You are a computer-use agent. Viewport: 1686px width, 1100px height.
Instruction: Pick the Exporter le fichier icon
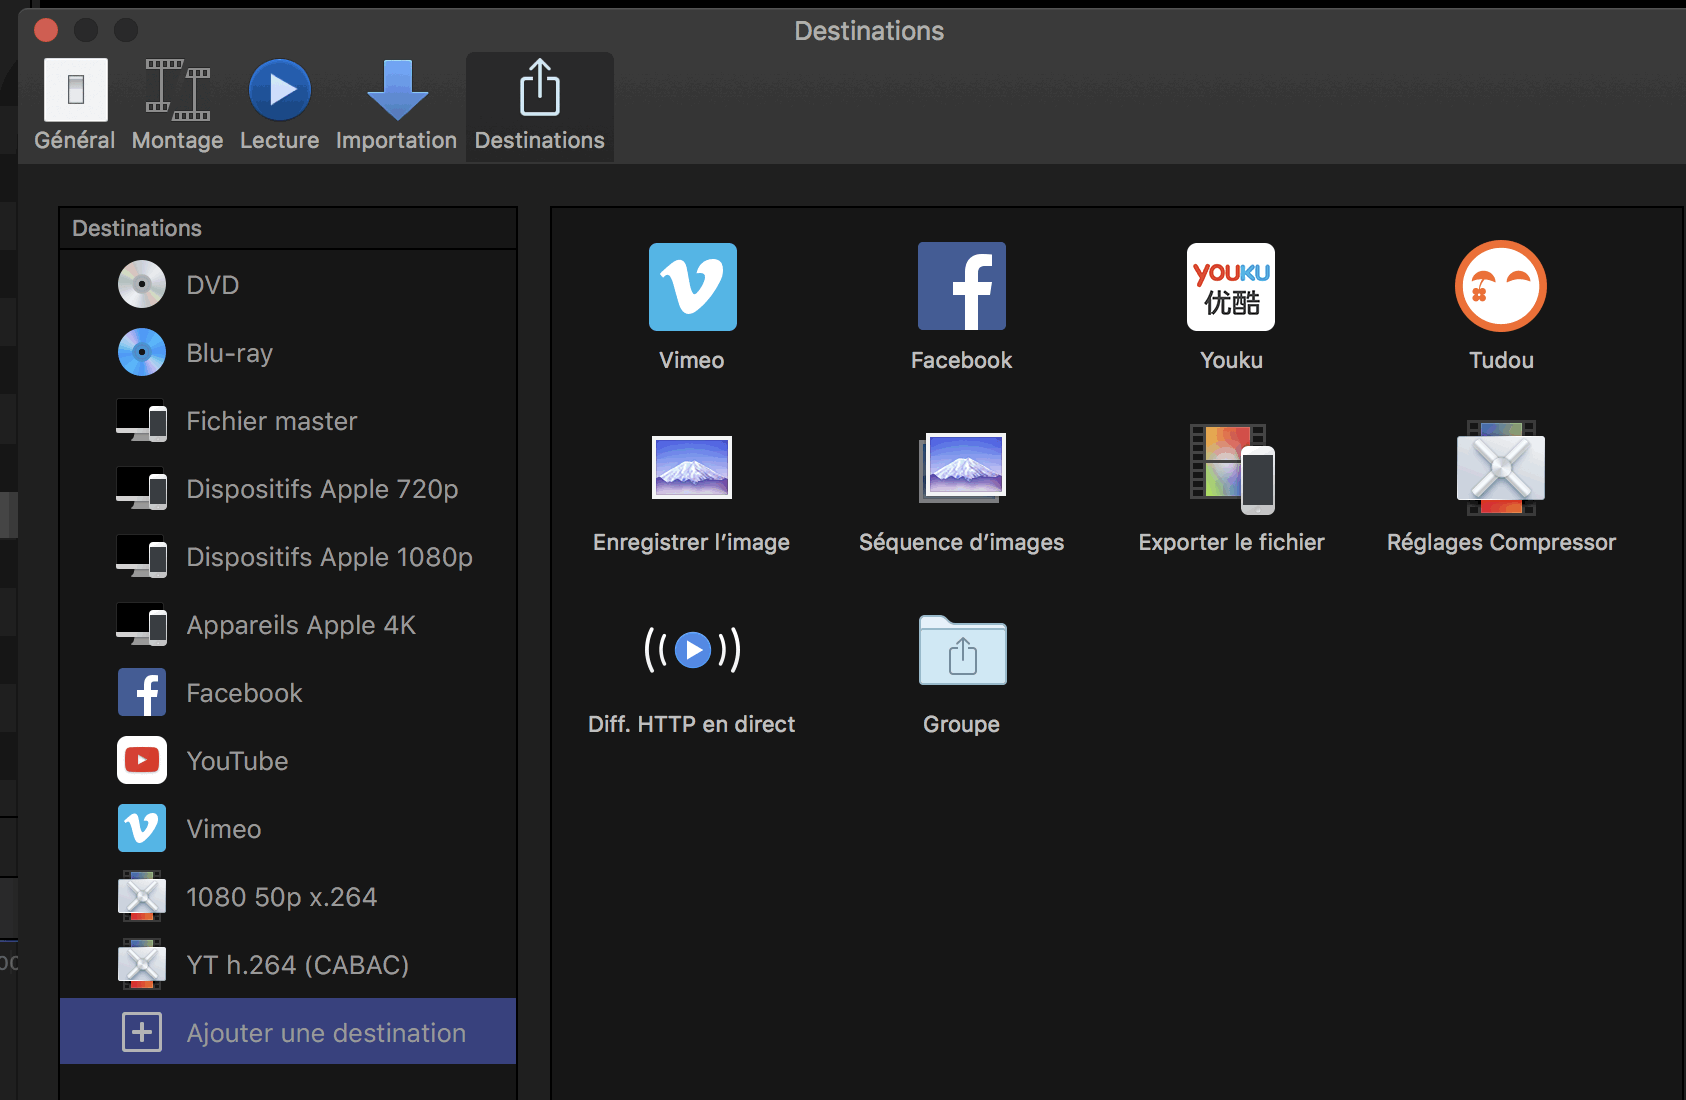coord(1231,467)
